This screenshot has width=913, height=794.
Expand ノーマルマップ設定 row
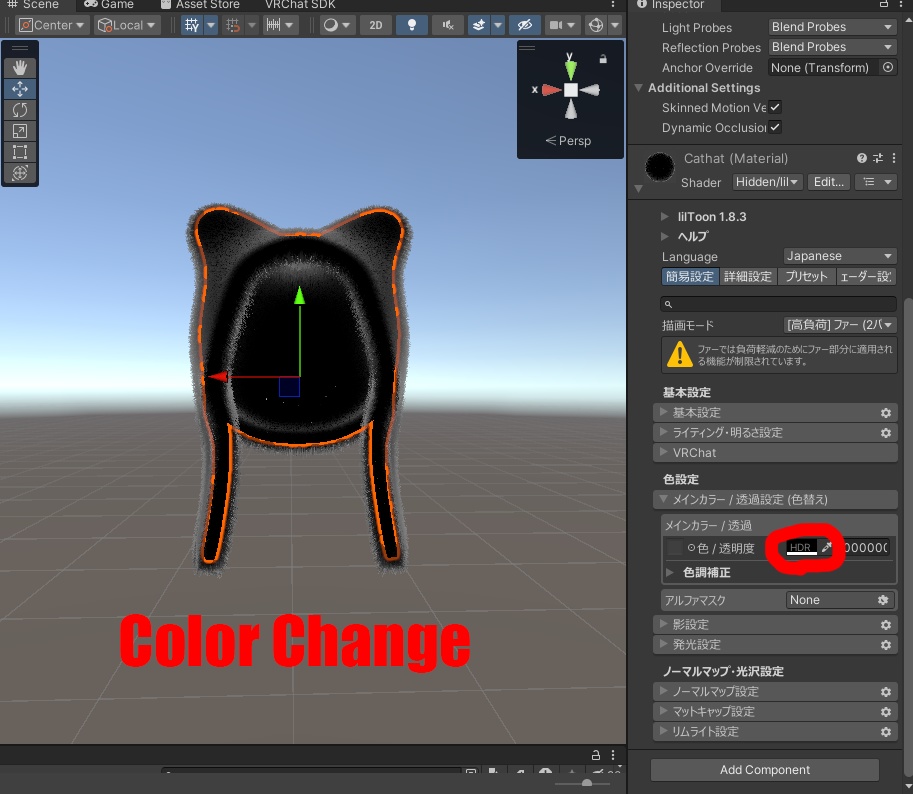pyautogui.click(x=774, y=692)
